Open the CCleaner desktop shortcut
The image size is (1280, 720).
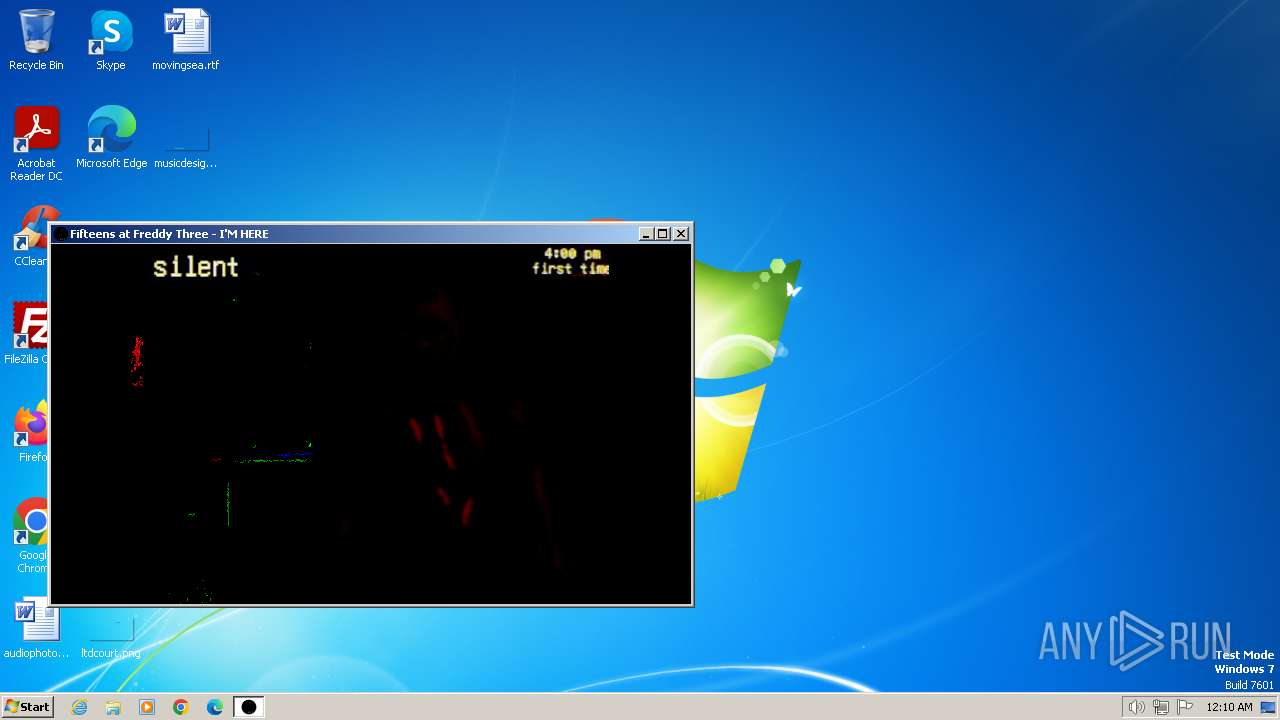tap(30, 236)
